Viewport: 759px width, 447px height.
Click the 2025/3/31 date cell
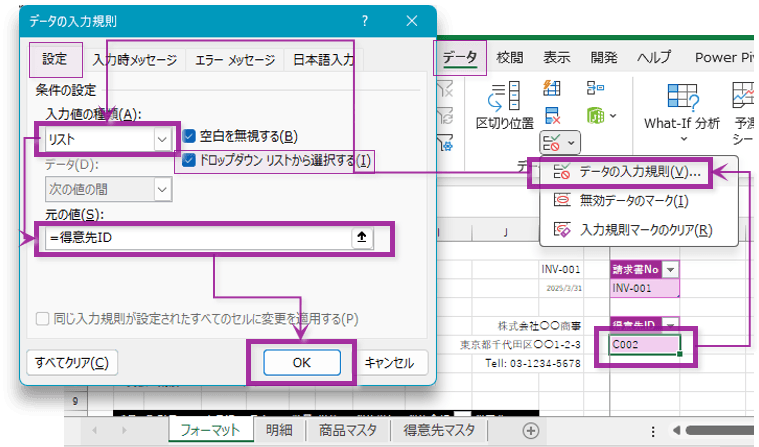(564, 288)
